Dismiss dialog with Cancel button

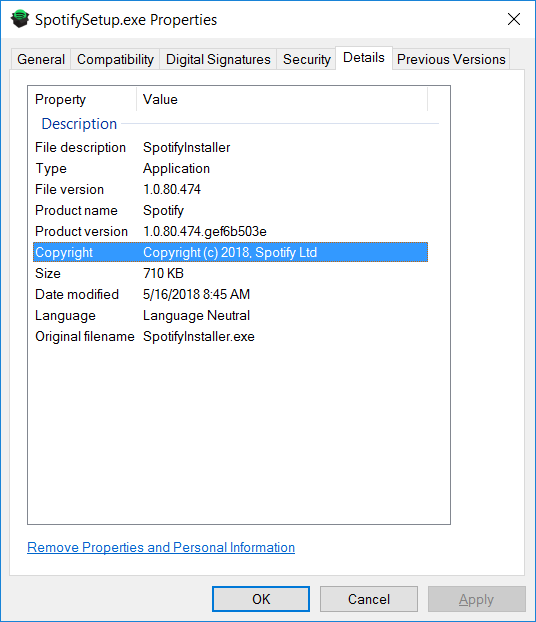coord(369,599)
